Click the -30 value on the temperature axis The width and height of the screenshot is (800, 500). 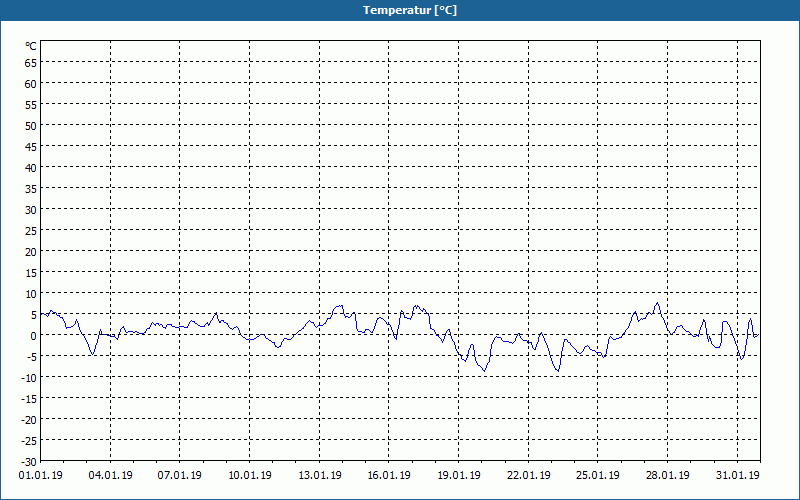pos(29,462)
